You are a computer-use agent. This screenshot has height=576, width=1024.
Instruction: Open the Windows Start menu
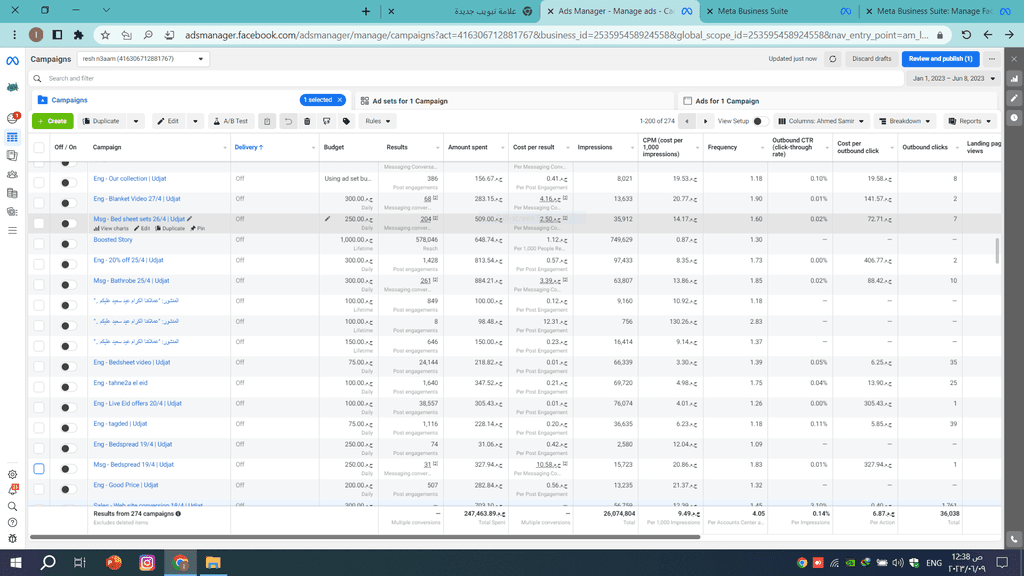pos(15,562)
